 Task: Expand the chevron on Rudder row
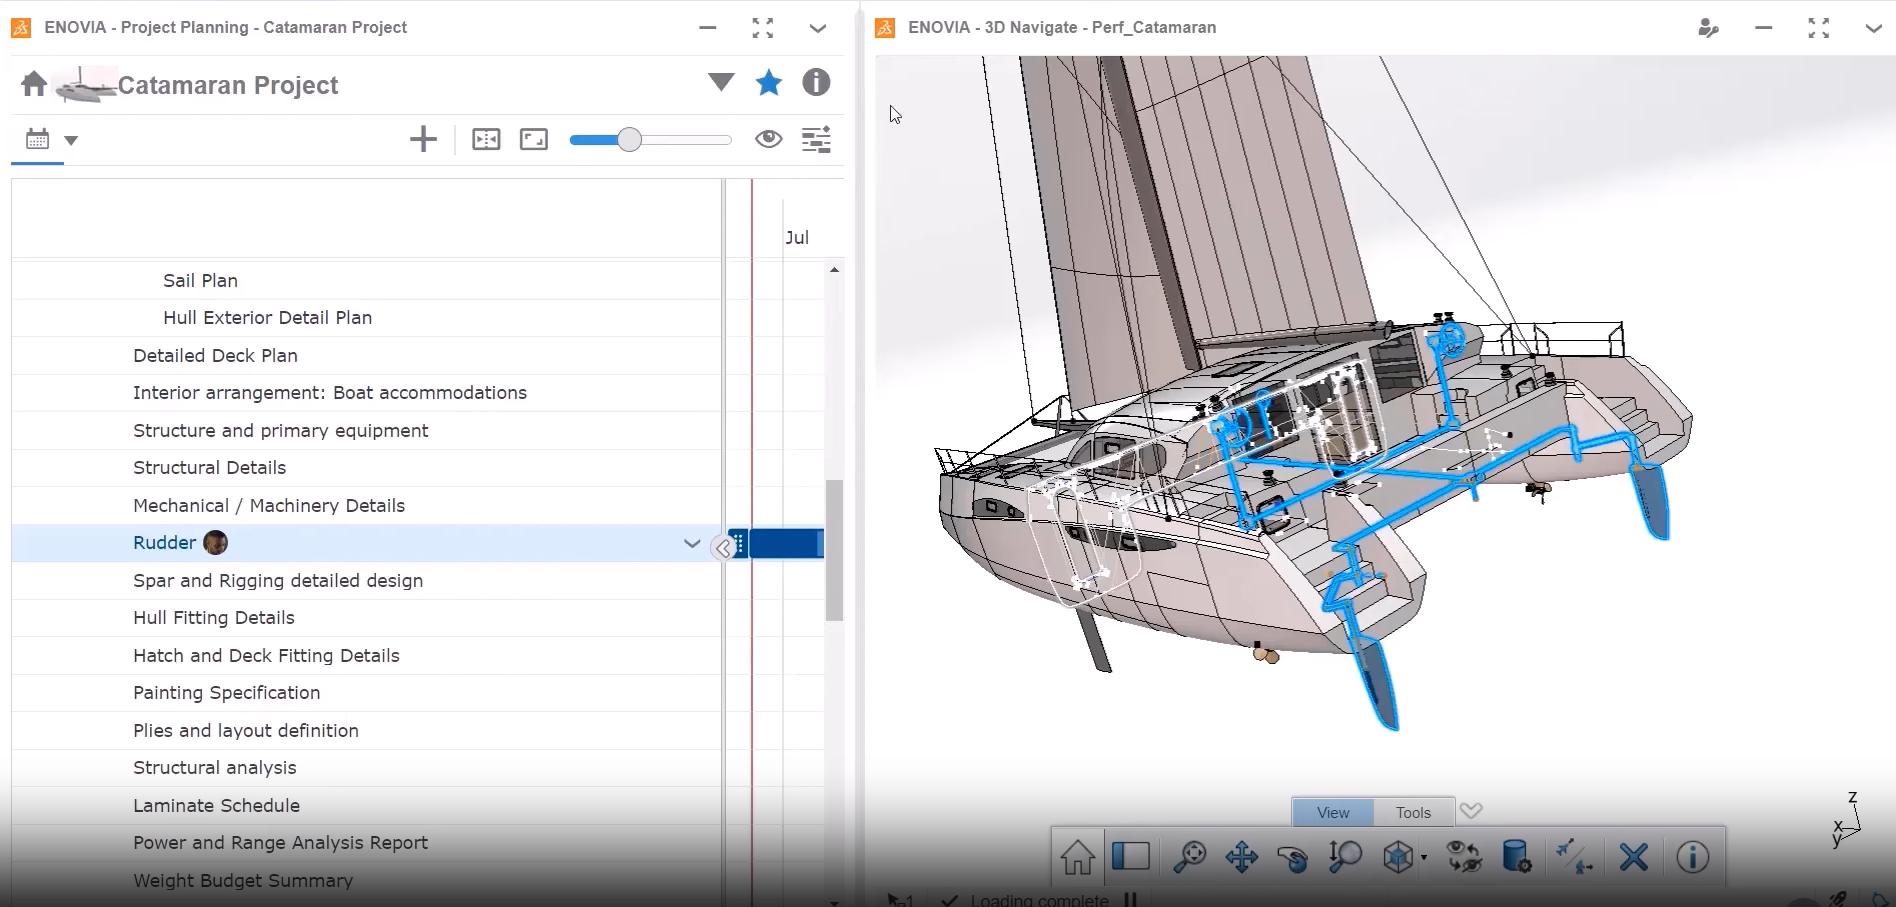691,543
